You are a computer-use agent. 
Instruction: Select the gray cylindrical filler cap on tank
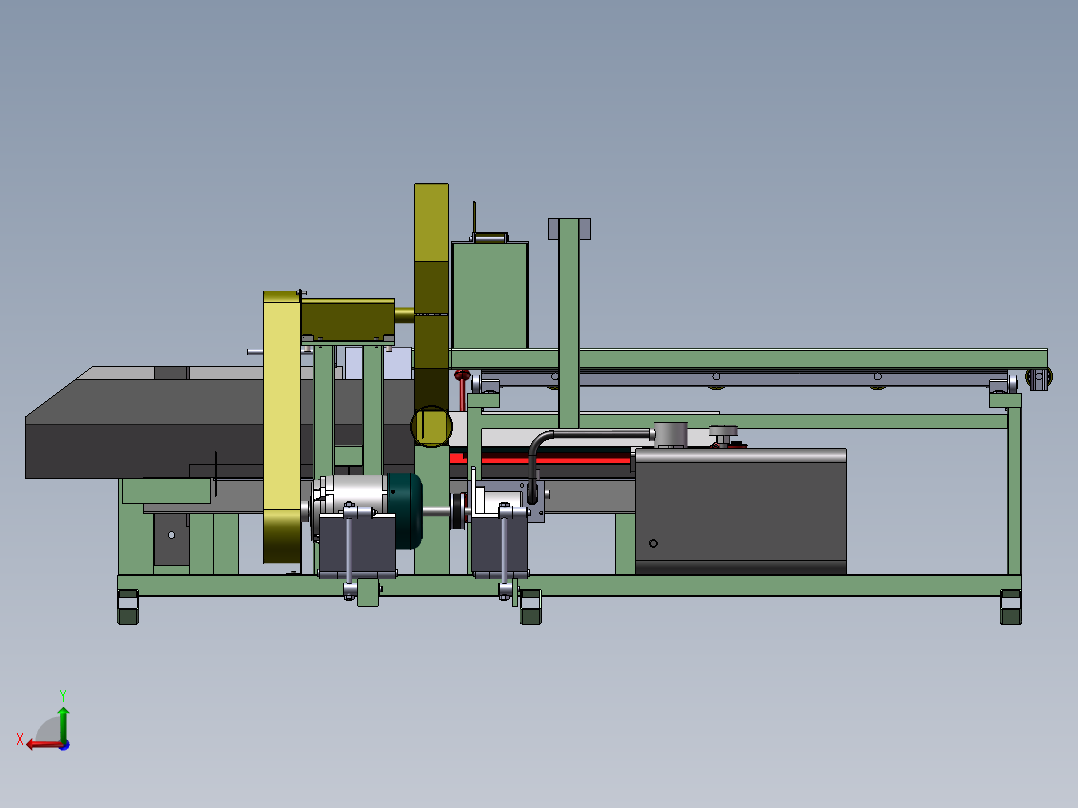(x=670, y=435)
